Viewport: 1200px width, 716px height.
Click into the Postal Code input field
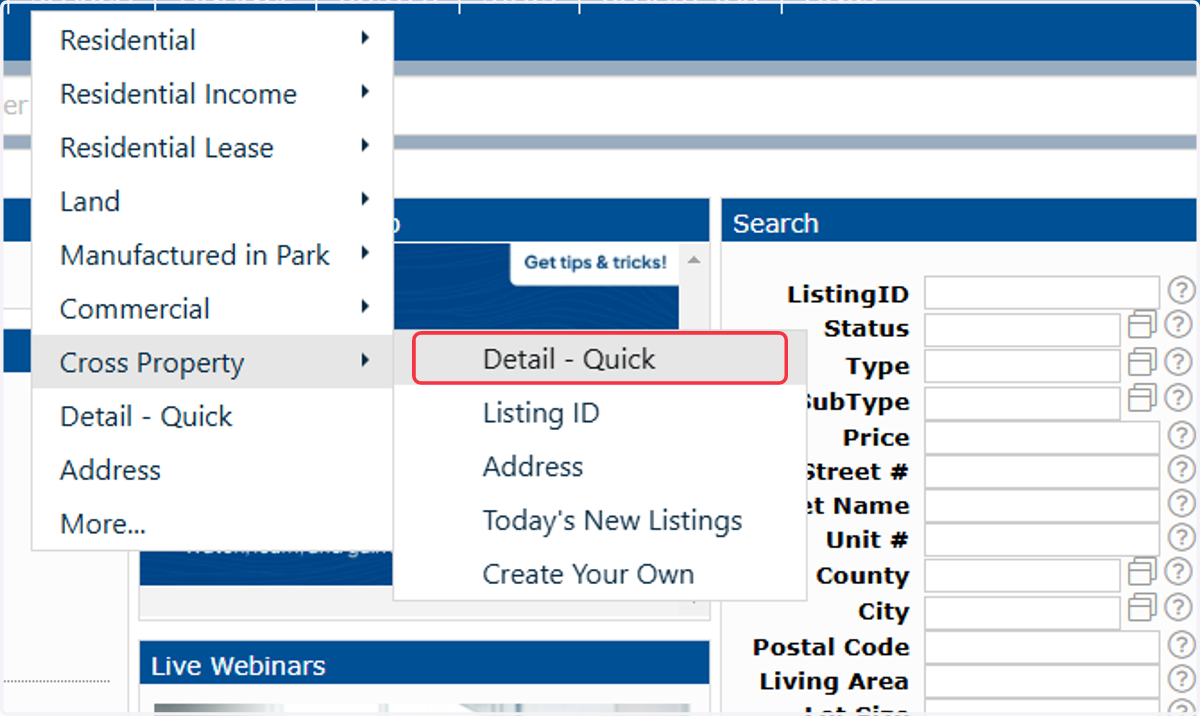(x=1041, y=647)
